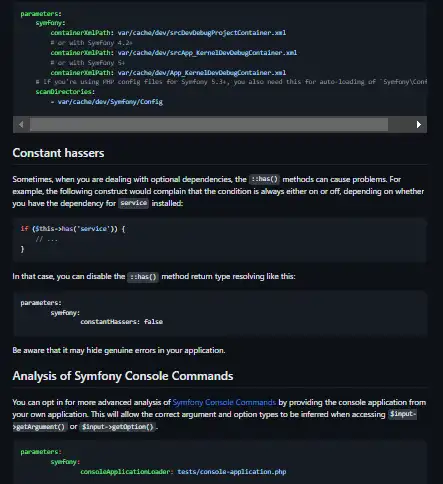This screenshot has width=443, height=484.
Task: Click the '::has()' code after 'disable the'
Action: 143,277
